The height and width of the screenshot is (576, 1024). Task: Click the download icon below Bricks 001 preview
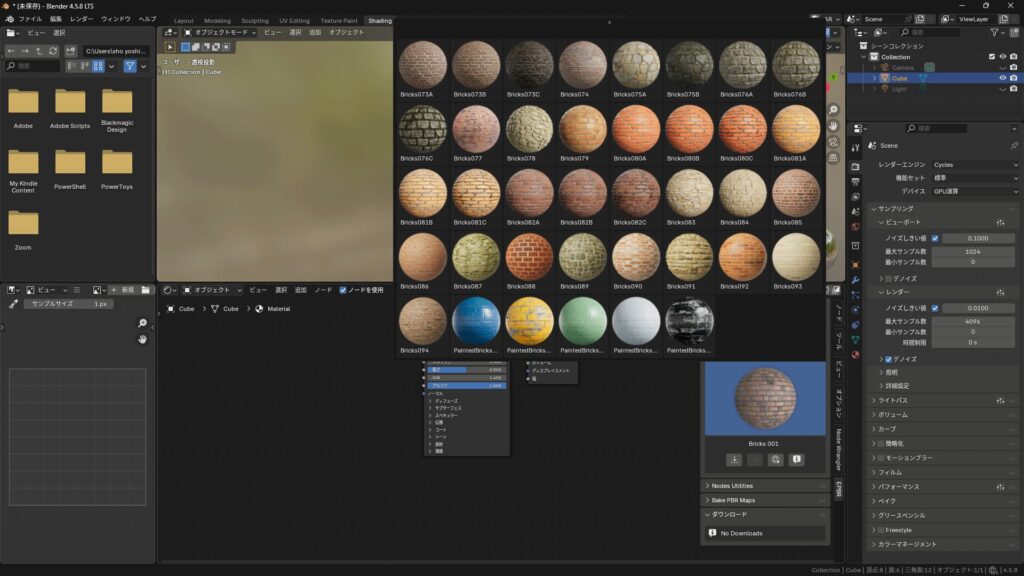pyautogui.click(x=734, y=460)
